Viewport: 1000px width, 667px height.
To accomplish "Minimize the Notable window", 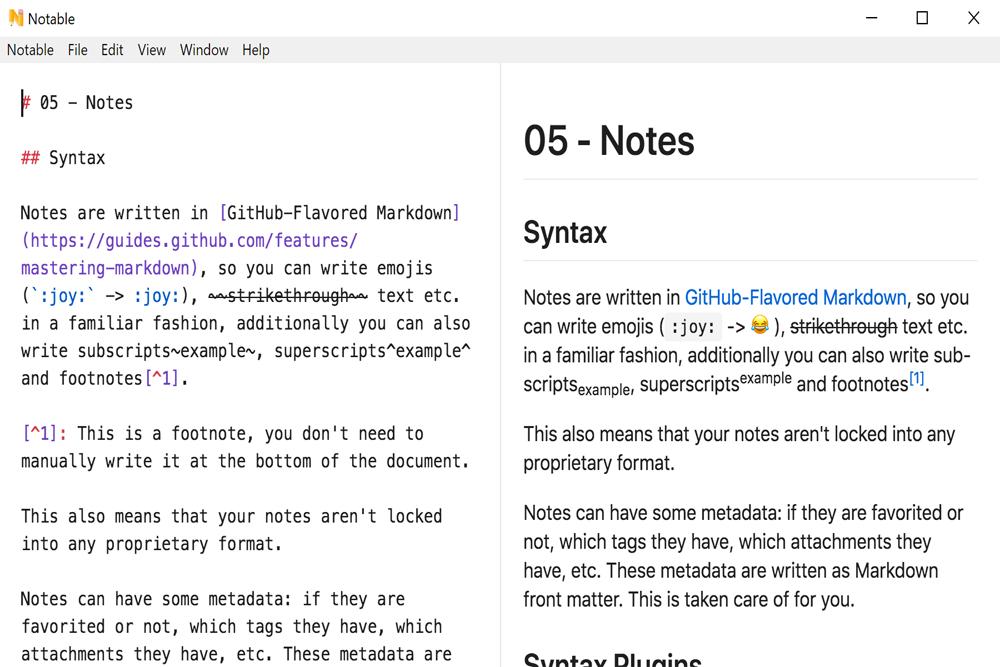I will pos(871,18).
